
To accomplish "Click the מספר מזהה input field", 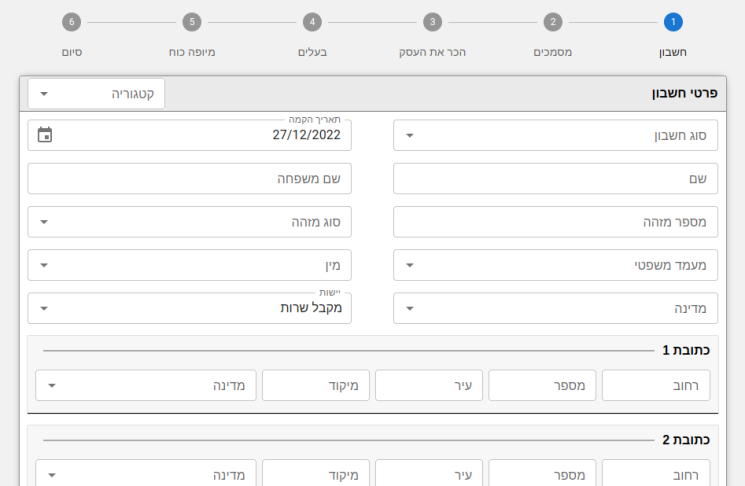I will click(555, 222).
